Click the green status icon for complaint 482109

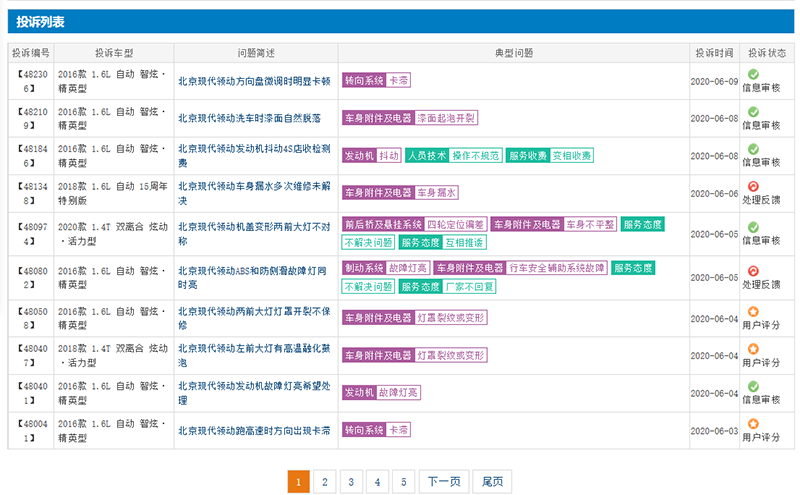point(753,111)
